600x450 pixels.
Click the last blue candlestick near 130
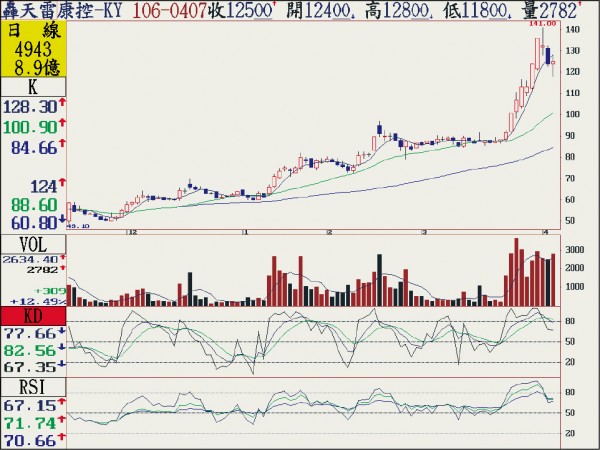point(548,56)
